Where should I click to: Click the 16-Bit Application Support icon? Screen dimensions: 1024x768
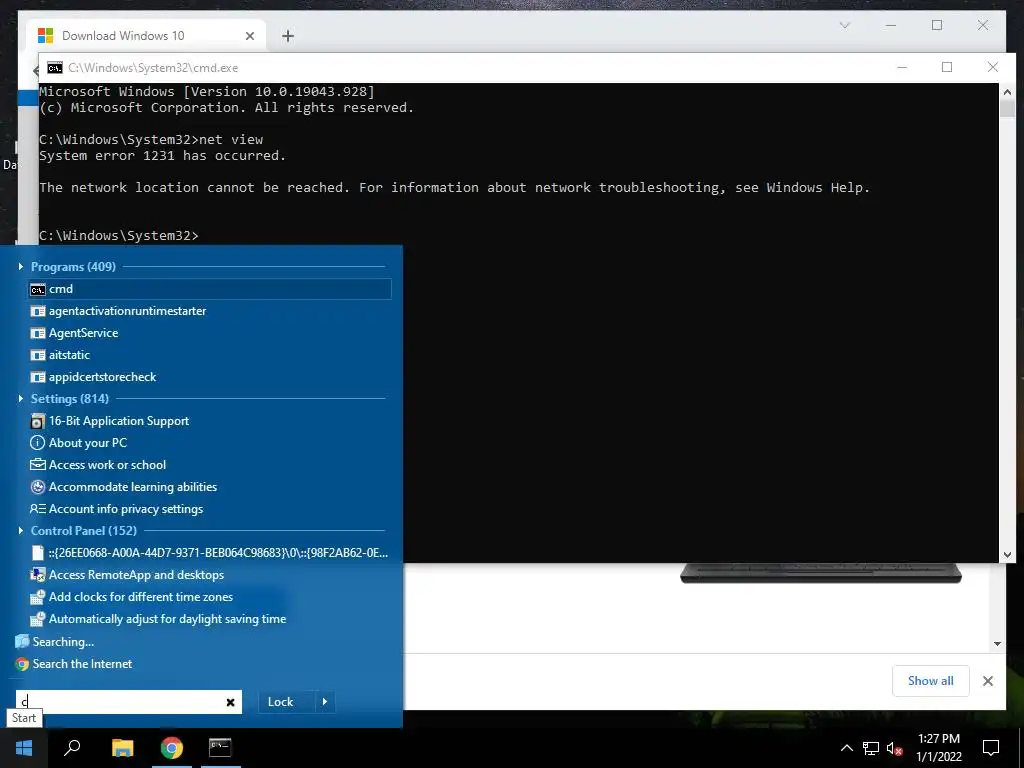point(38,421)
